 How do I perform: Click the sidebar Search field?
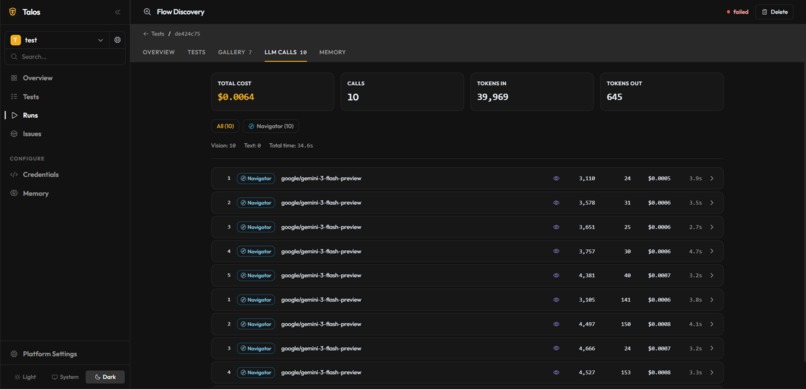tap(65, 57)
